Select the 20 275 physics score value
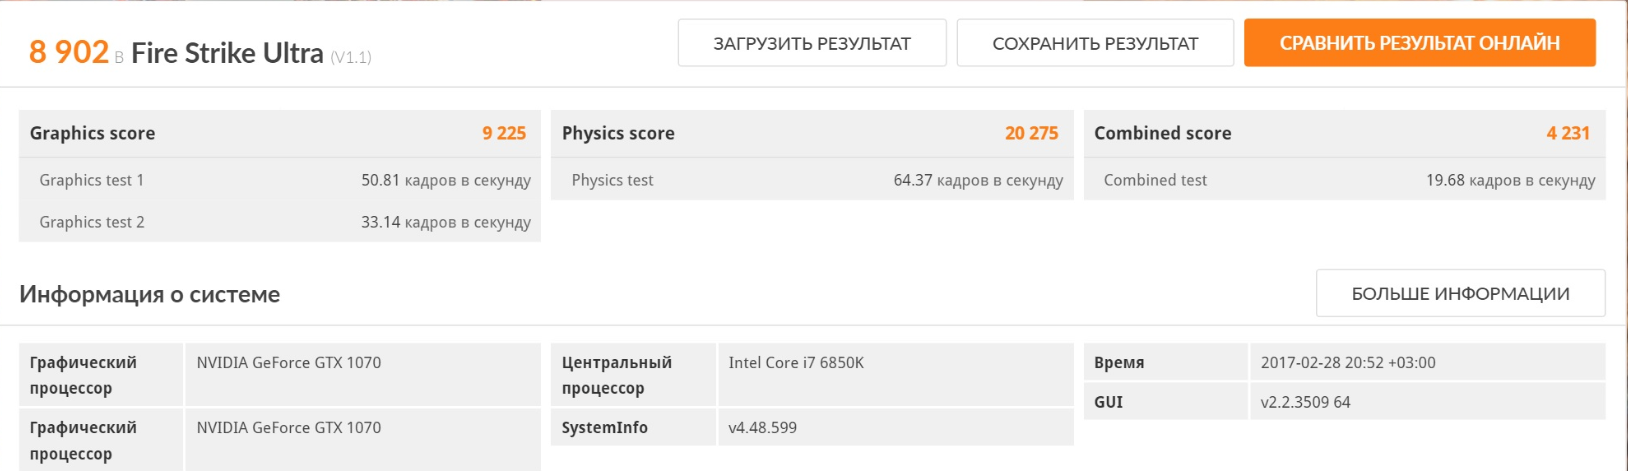1628x471 pixels. pos(1031,133)
